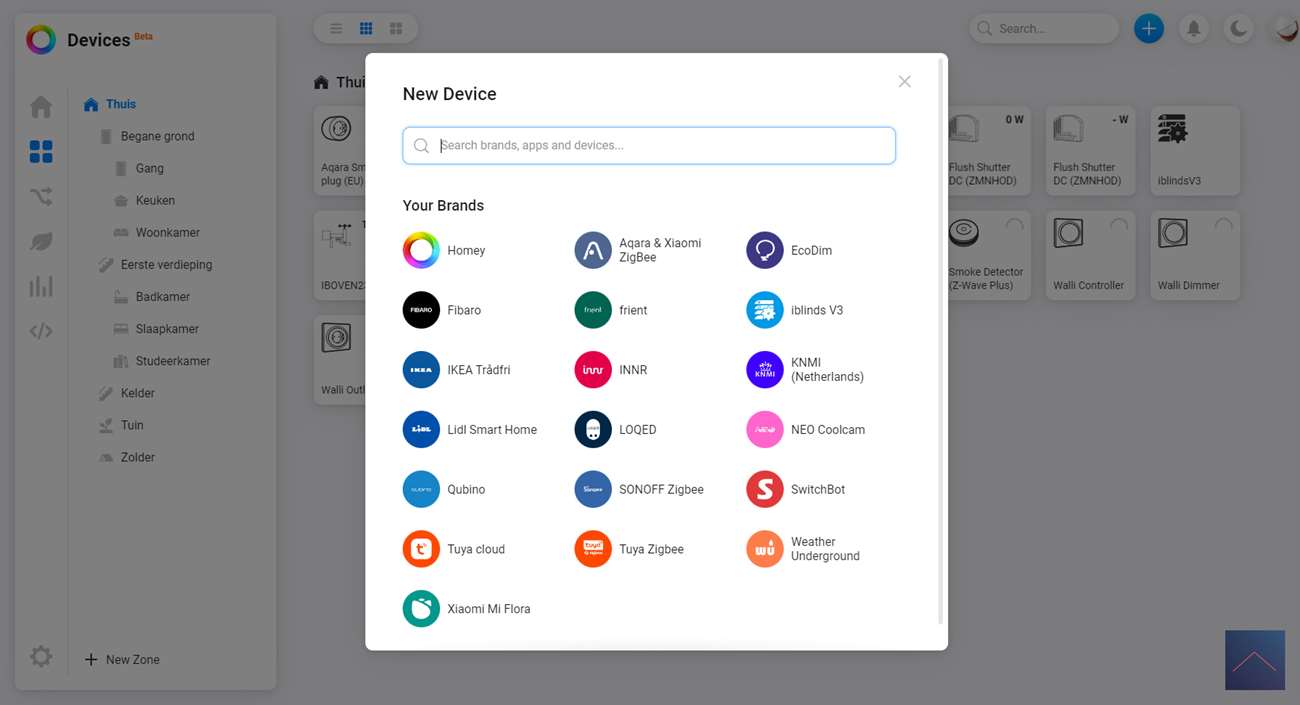Select the Fibaro brand

point(442,310)
